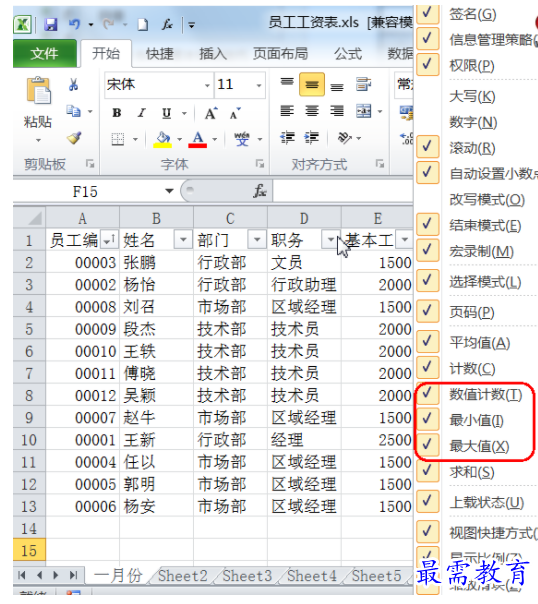Go to last sheet navigation arrow

73,575
